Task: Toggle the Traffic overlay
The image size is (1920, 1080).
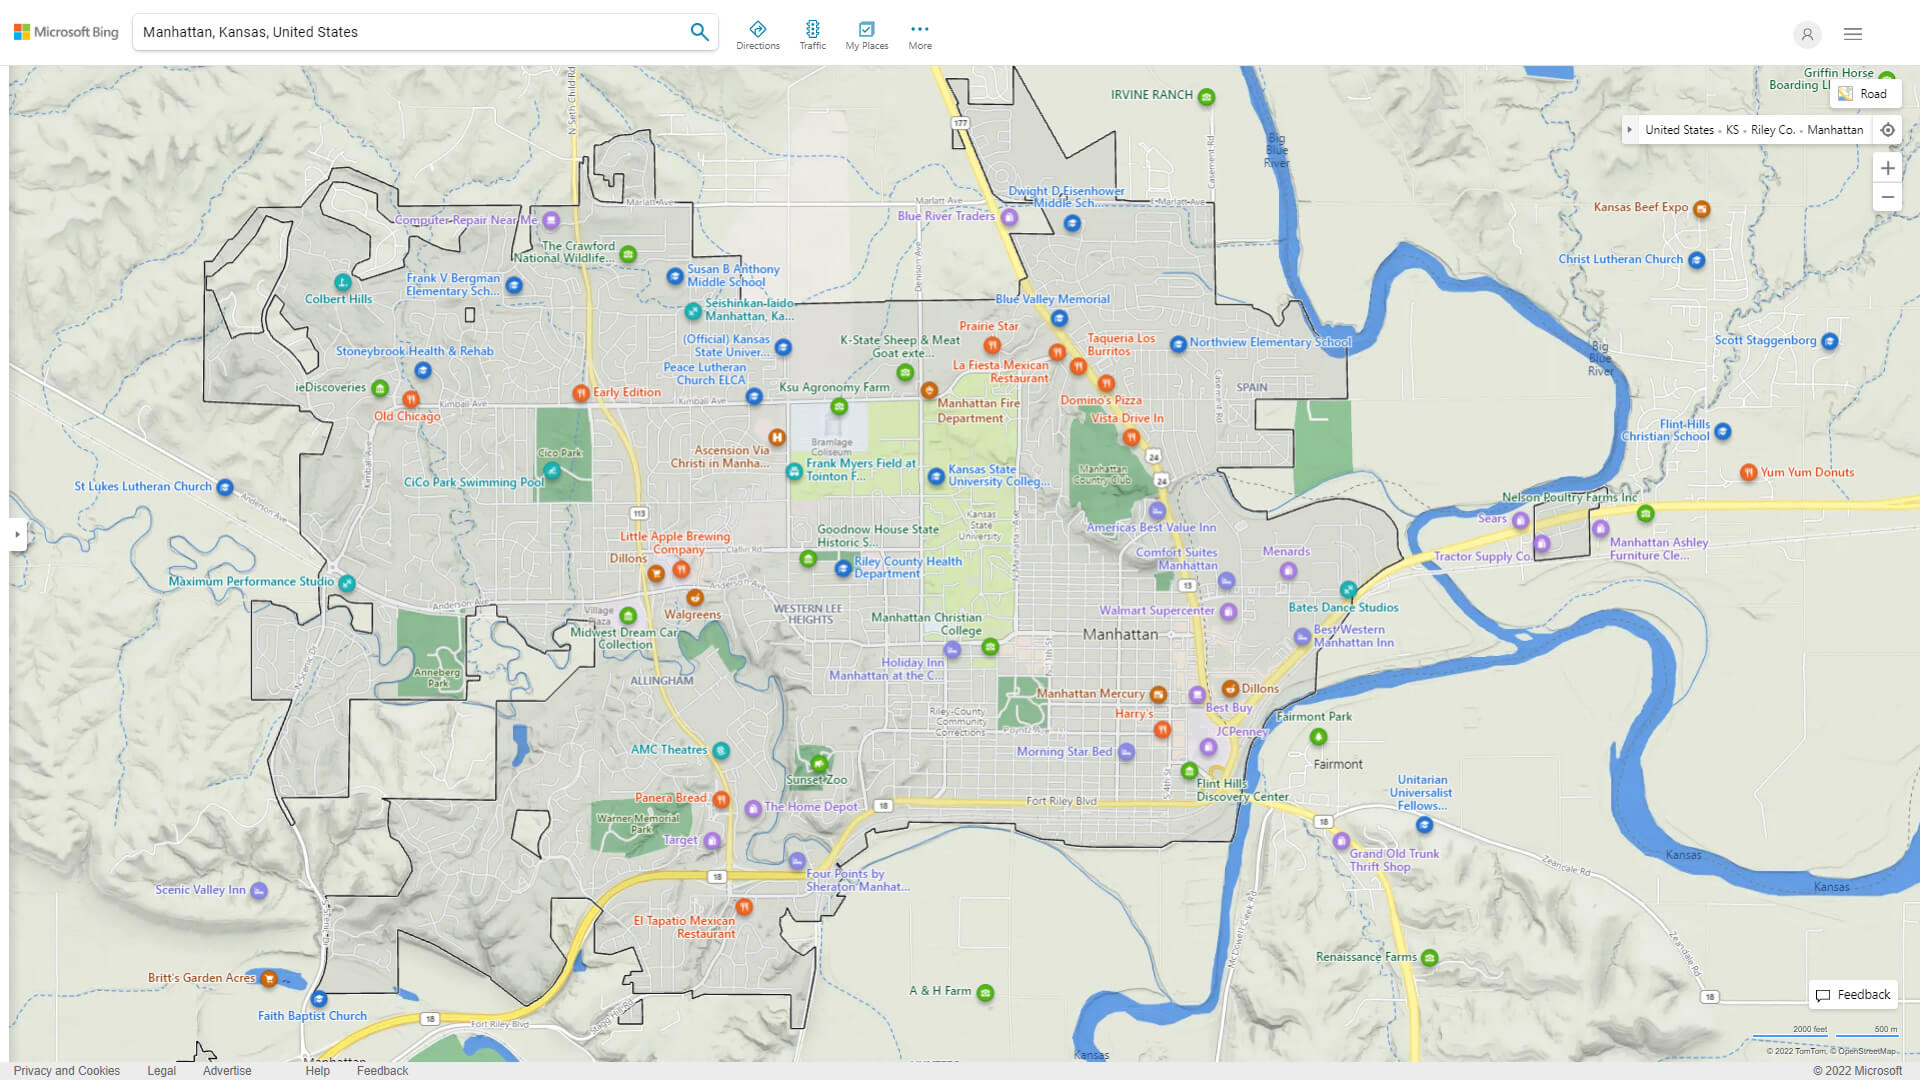Action: pos(813,33)
